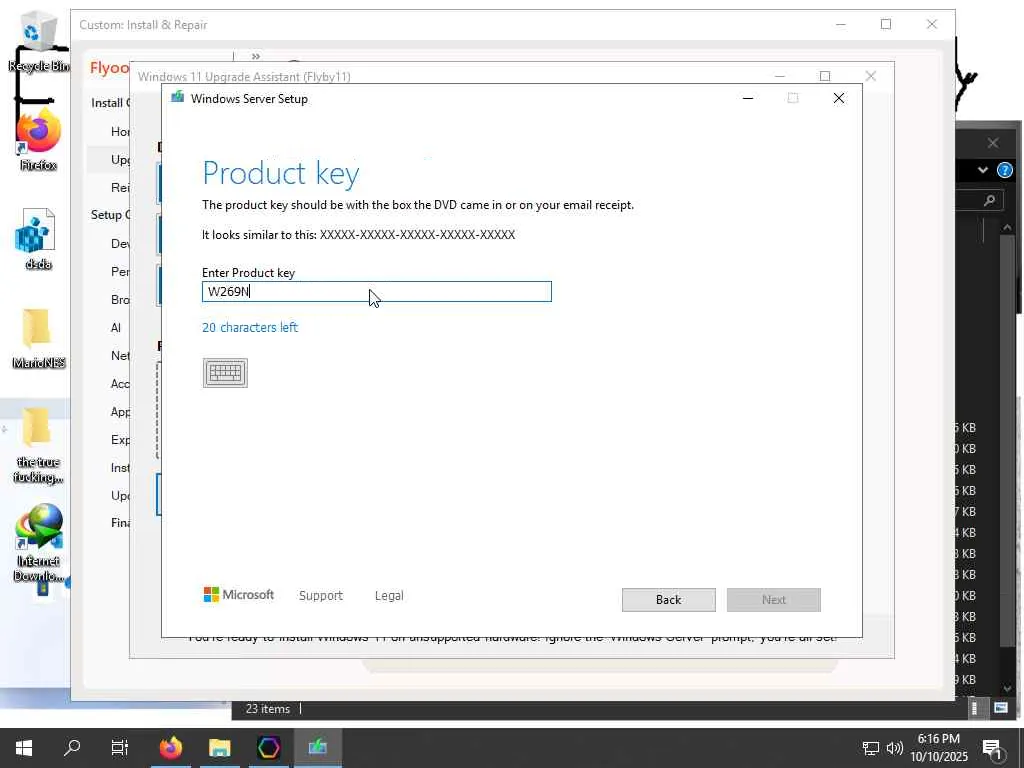Screen dimensions: 1024x768
Task: Switch to Firefox on the taskbar
Action: tap(170, 748)
